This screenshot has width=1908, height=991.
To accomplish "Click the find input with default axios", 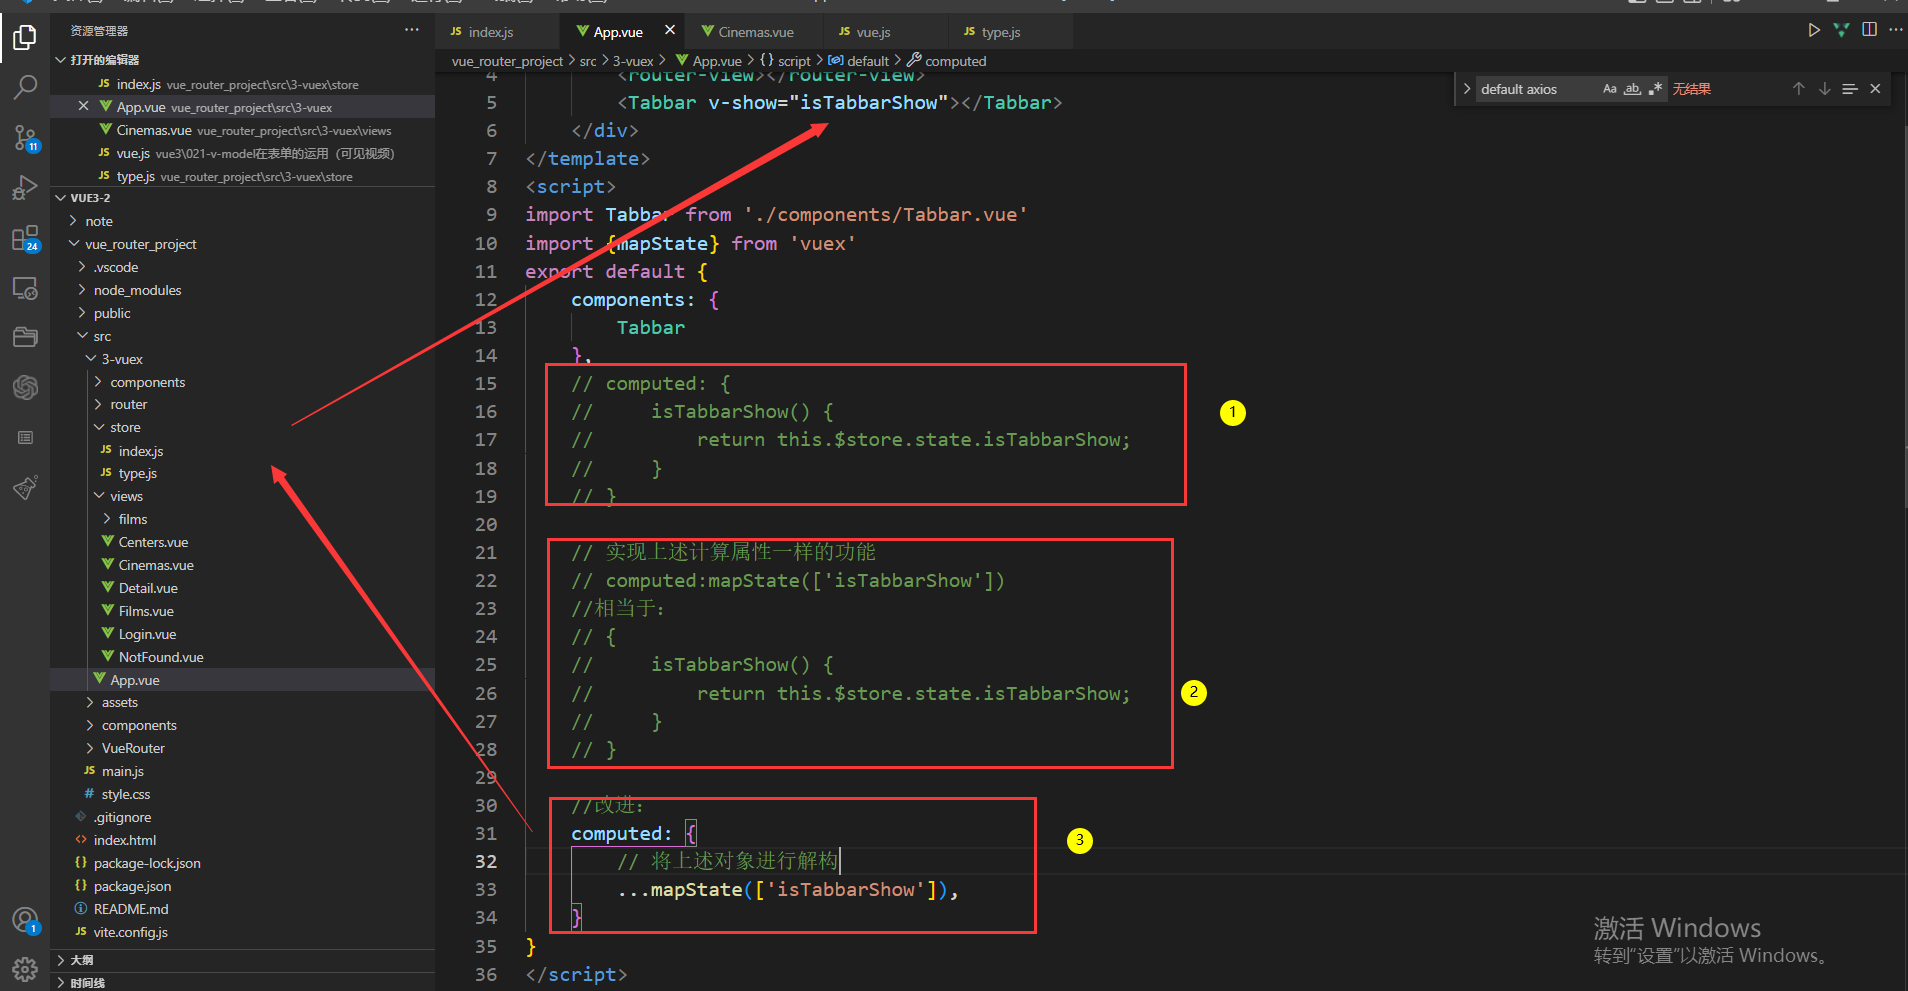I will pos(1535,89).
